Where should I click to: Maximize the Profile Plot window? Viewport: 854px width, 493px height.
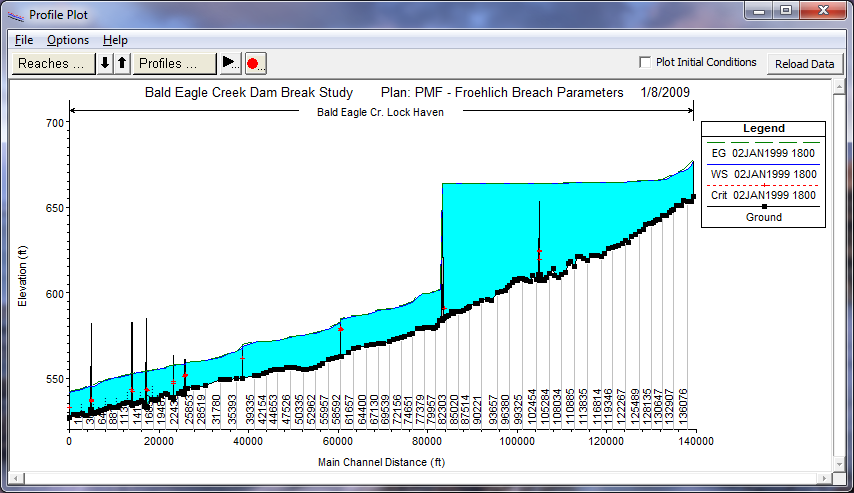click(x=787, y=13)
